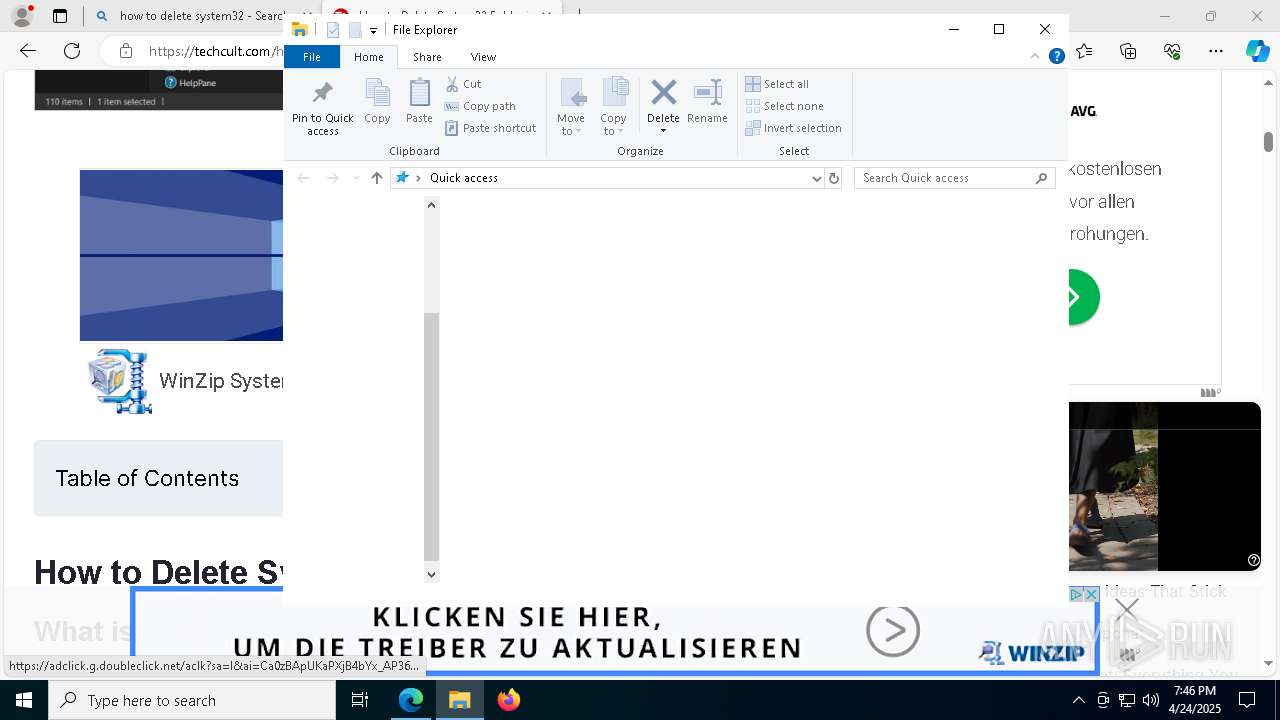This screenshot has height=720, width=1280.
Task: Open the Move to dropdown
Action: tap(571, 107)
